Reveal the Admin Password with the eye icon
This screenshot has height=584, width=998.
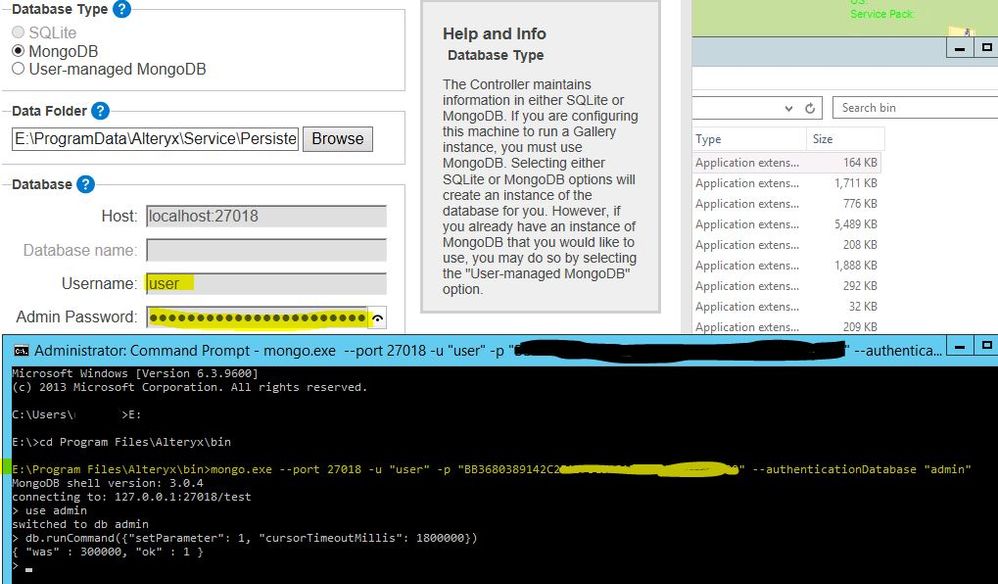click(377, 317)
